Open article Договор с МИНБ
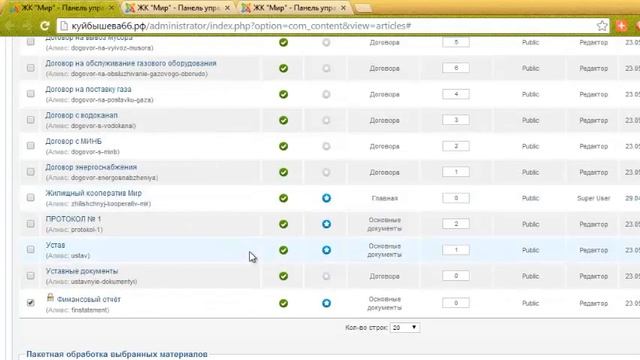This screenshot has width=640, height=360. 73,141
